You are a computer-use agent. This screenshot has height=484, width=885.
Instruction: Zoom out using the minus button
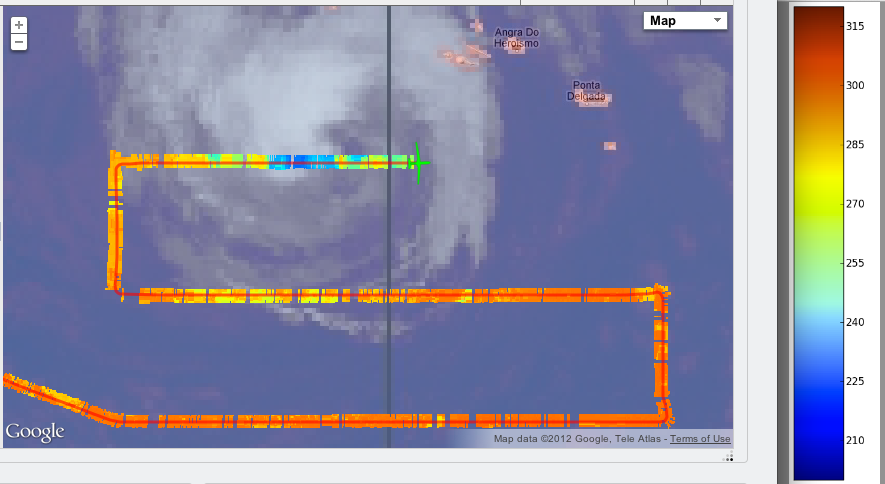click(19, 42)
